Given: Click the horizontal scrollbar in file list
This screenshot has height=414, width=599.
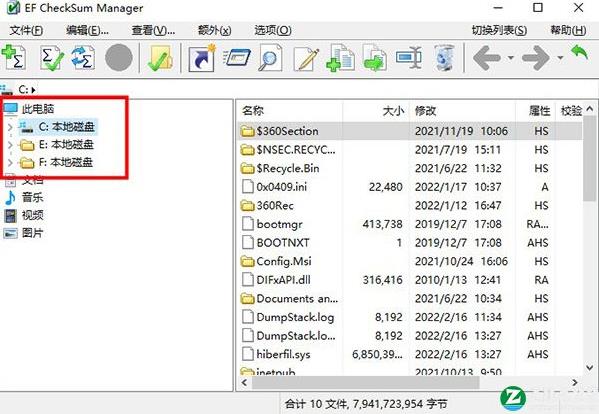Looking at the screenshot, I should click(365, 382).
